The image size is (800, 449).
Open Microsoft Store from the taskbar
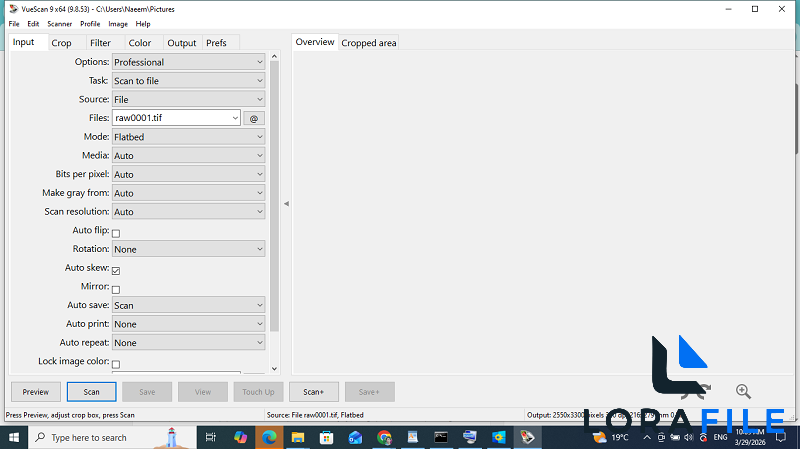pos(327,437)
